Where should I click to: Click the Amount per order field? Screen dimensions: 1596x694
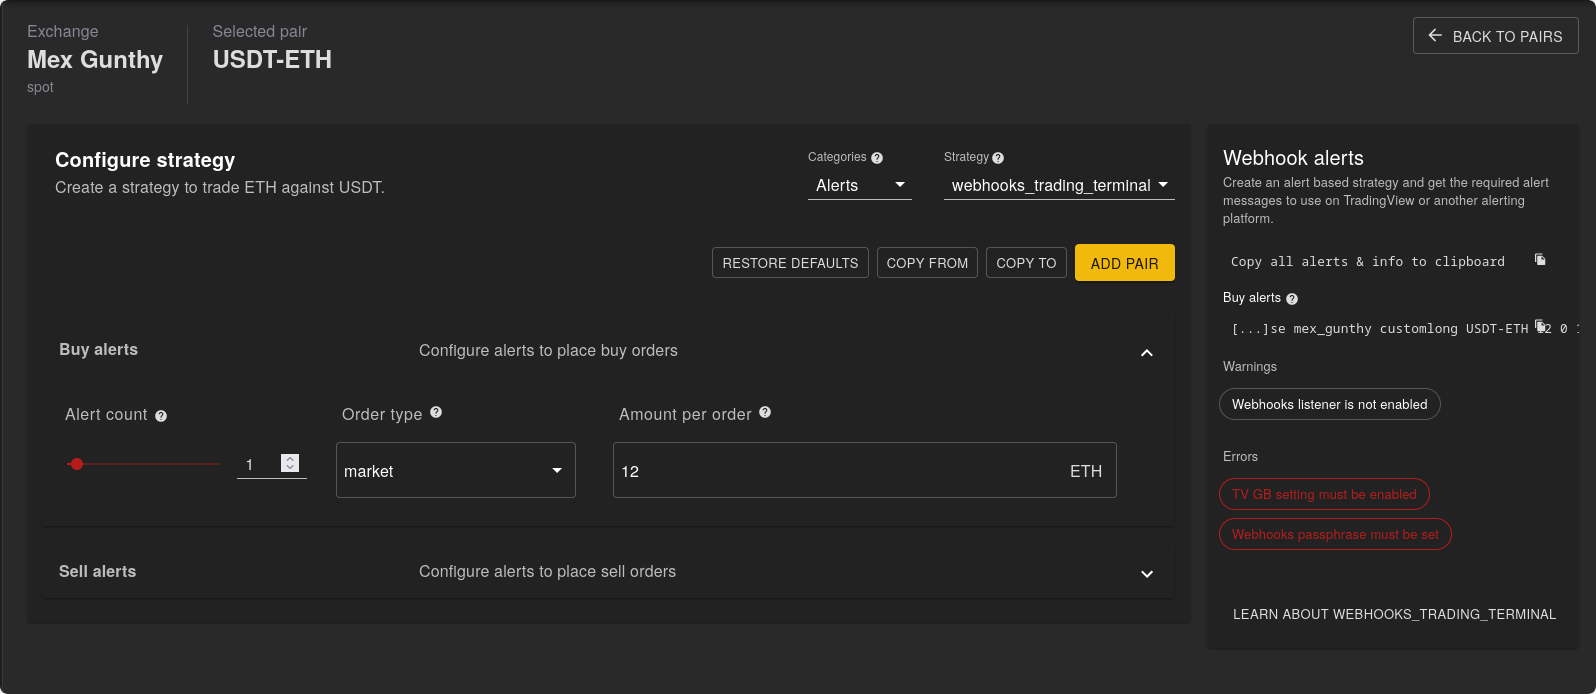(x=865, y=470)
